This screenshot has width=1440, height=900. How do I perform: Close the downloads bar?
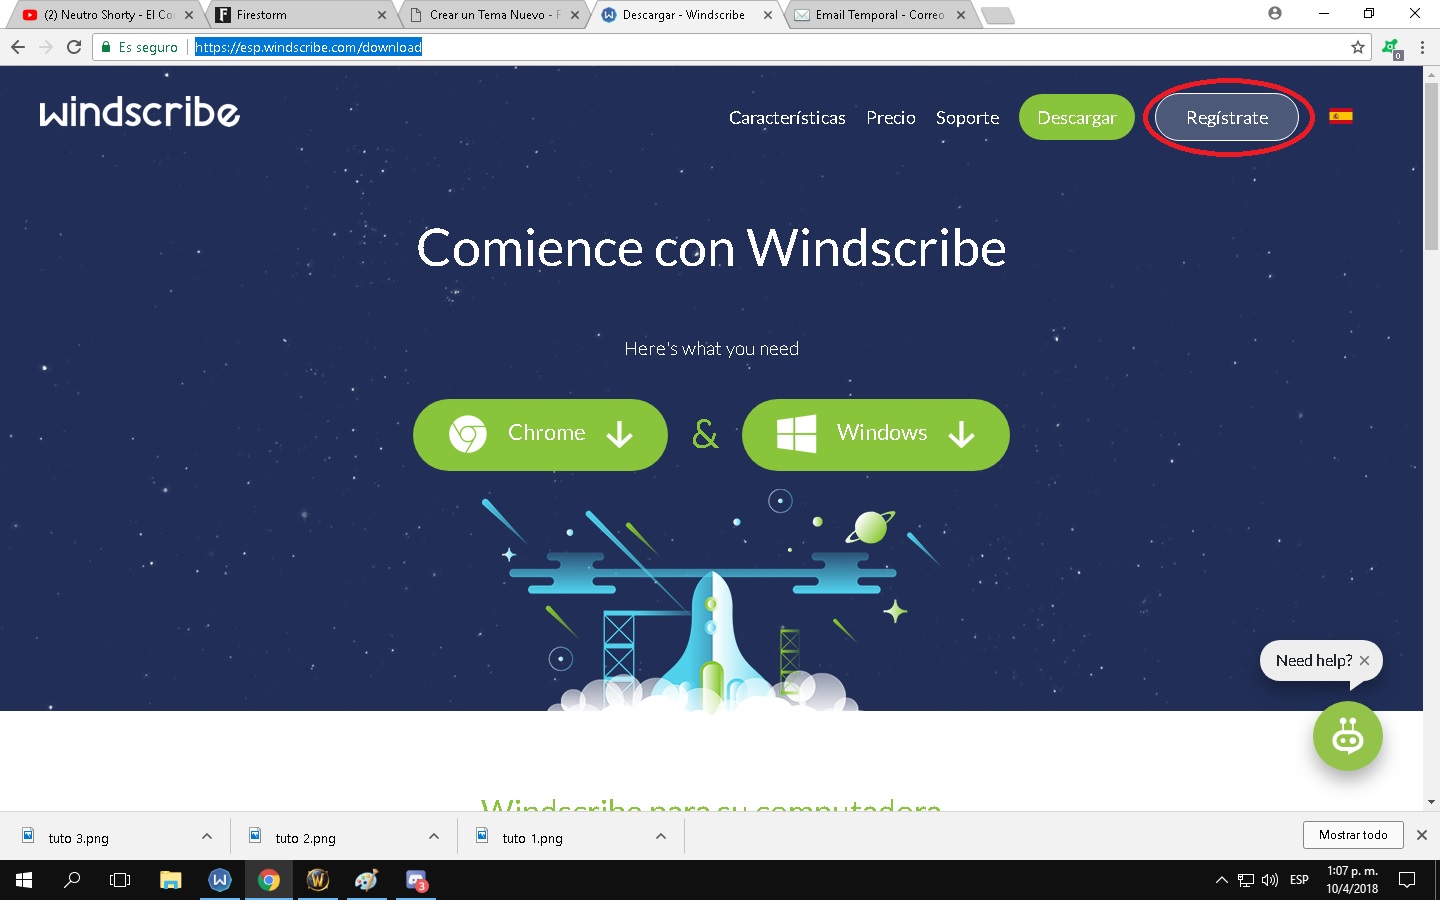(x=1422, y=835)
